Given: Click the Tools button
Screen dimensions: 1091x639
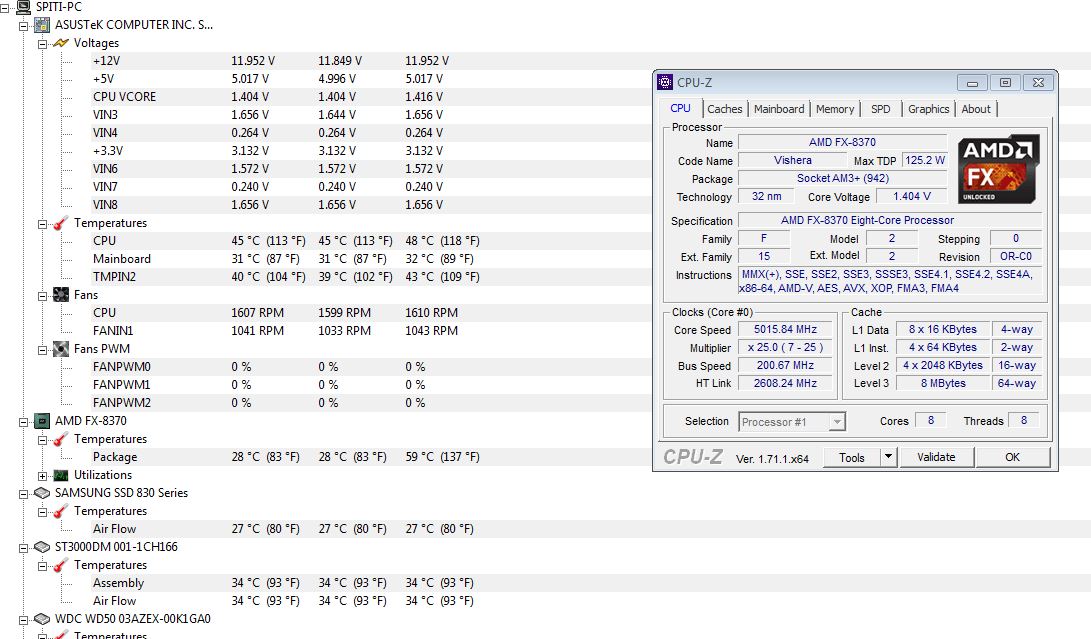Looking at the screenshot, I should pos(852,457).
